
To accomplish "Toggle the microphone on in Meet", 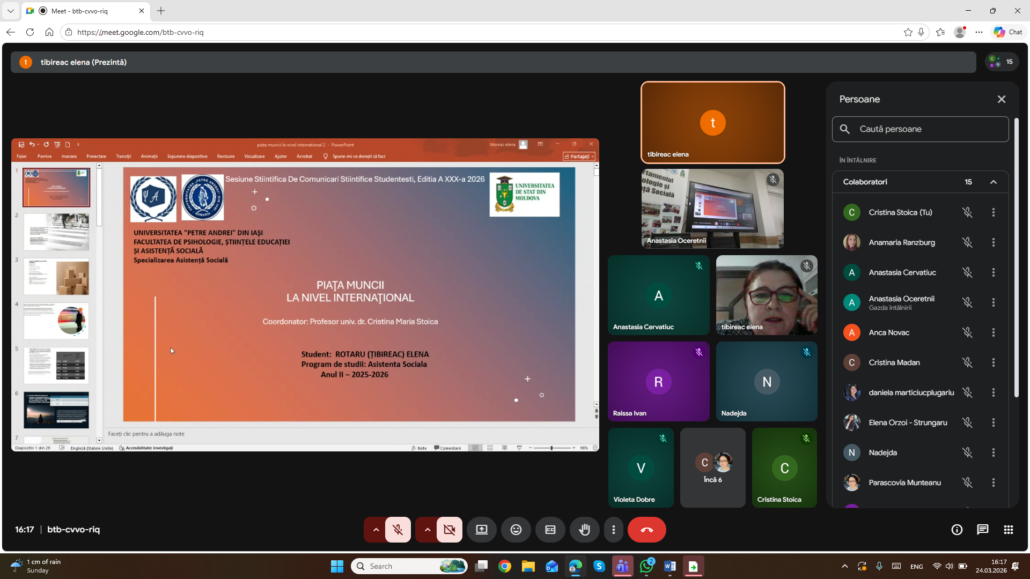I will (x=398, y=530).
